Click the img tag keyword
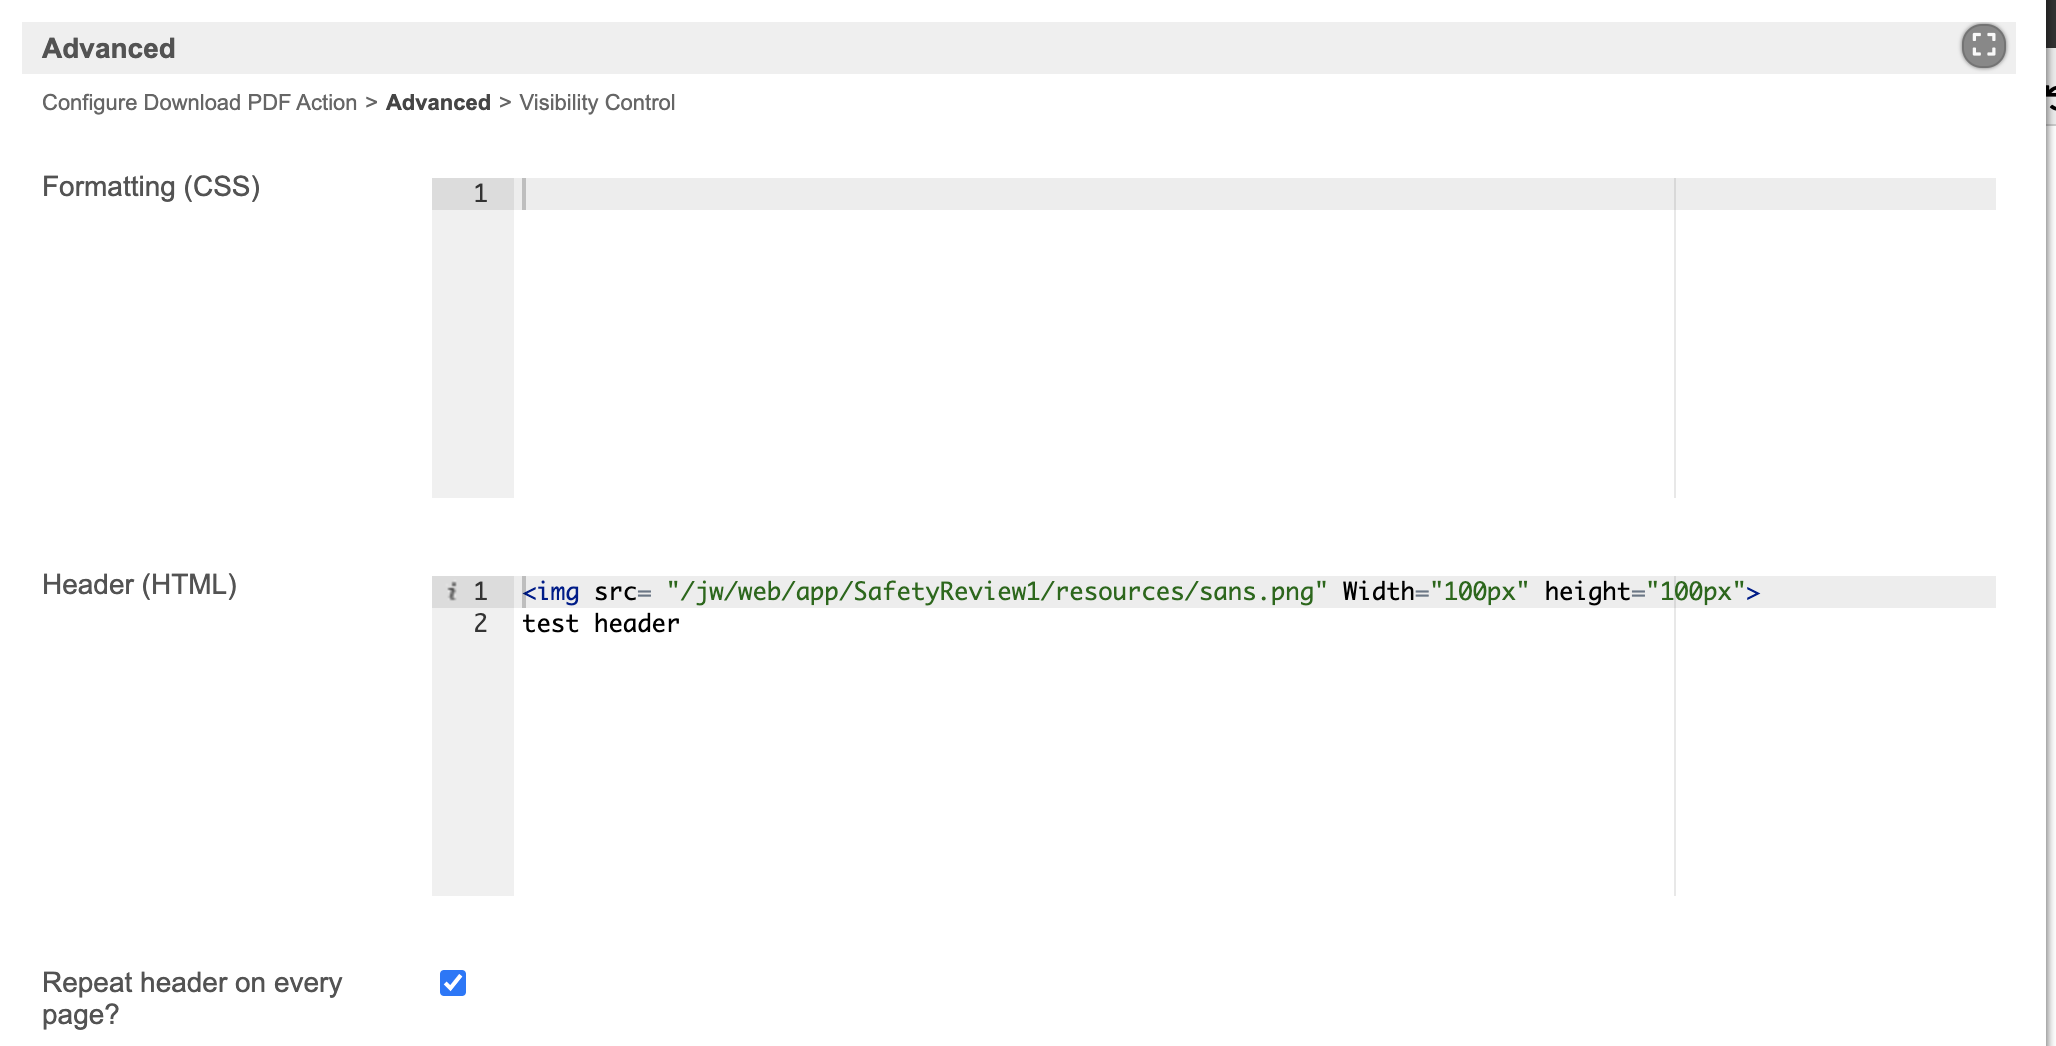This screenshot has height=1046, width=2056. (x=557, y=592)
